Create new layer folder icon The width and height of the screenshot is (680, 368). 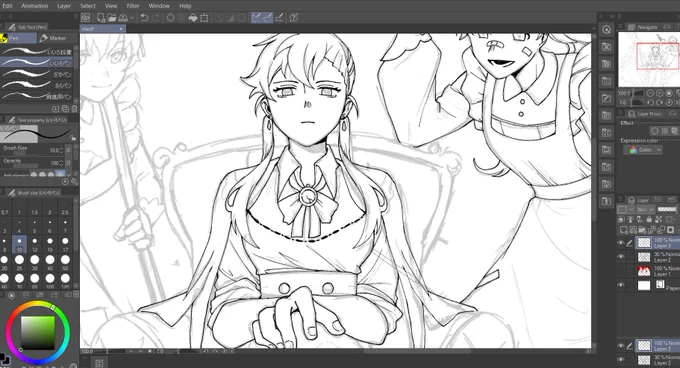pyautogui.click(x=643, y=230)
